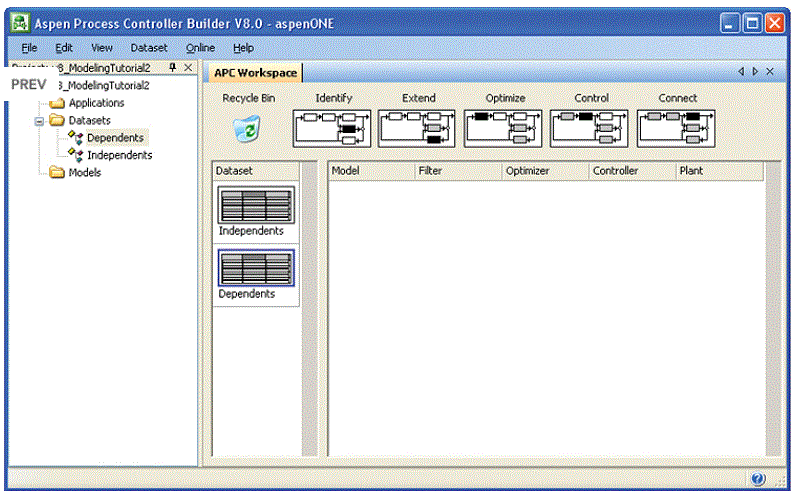Click the Model column header
The width and height of the screenshot is (798, 500).
372,171
